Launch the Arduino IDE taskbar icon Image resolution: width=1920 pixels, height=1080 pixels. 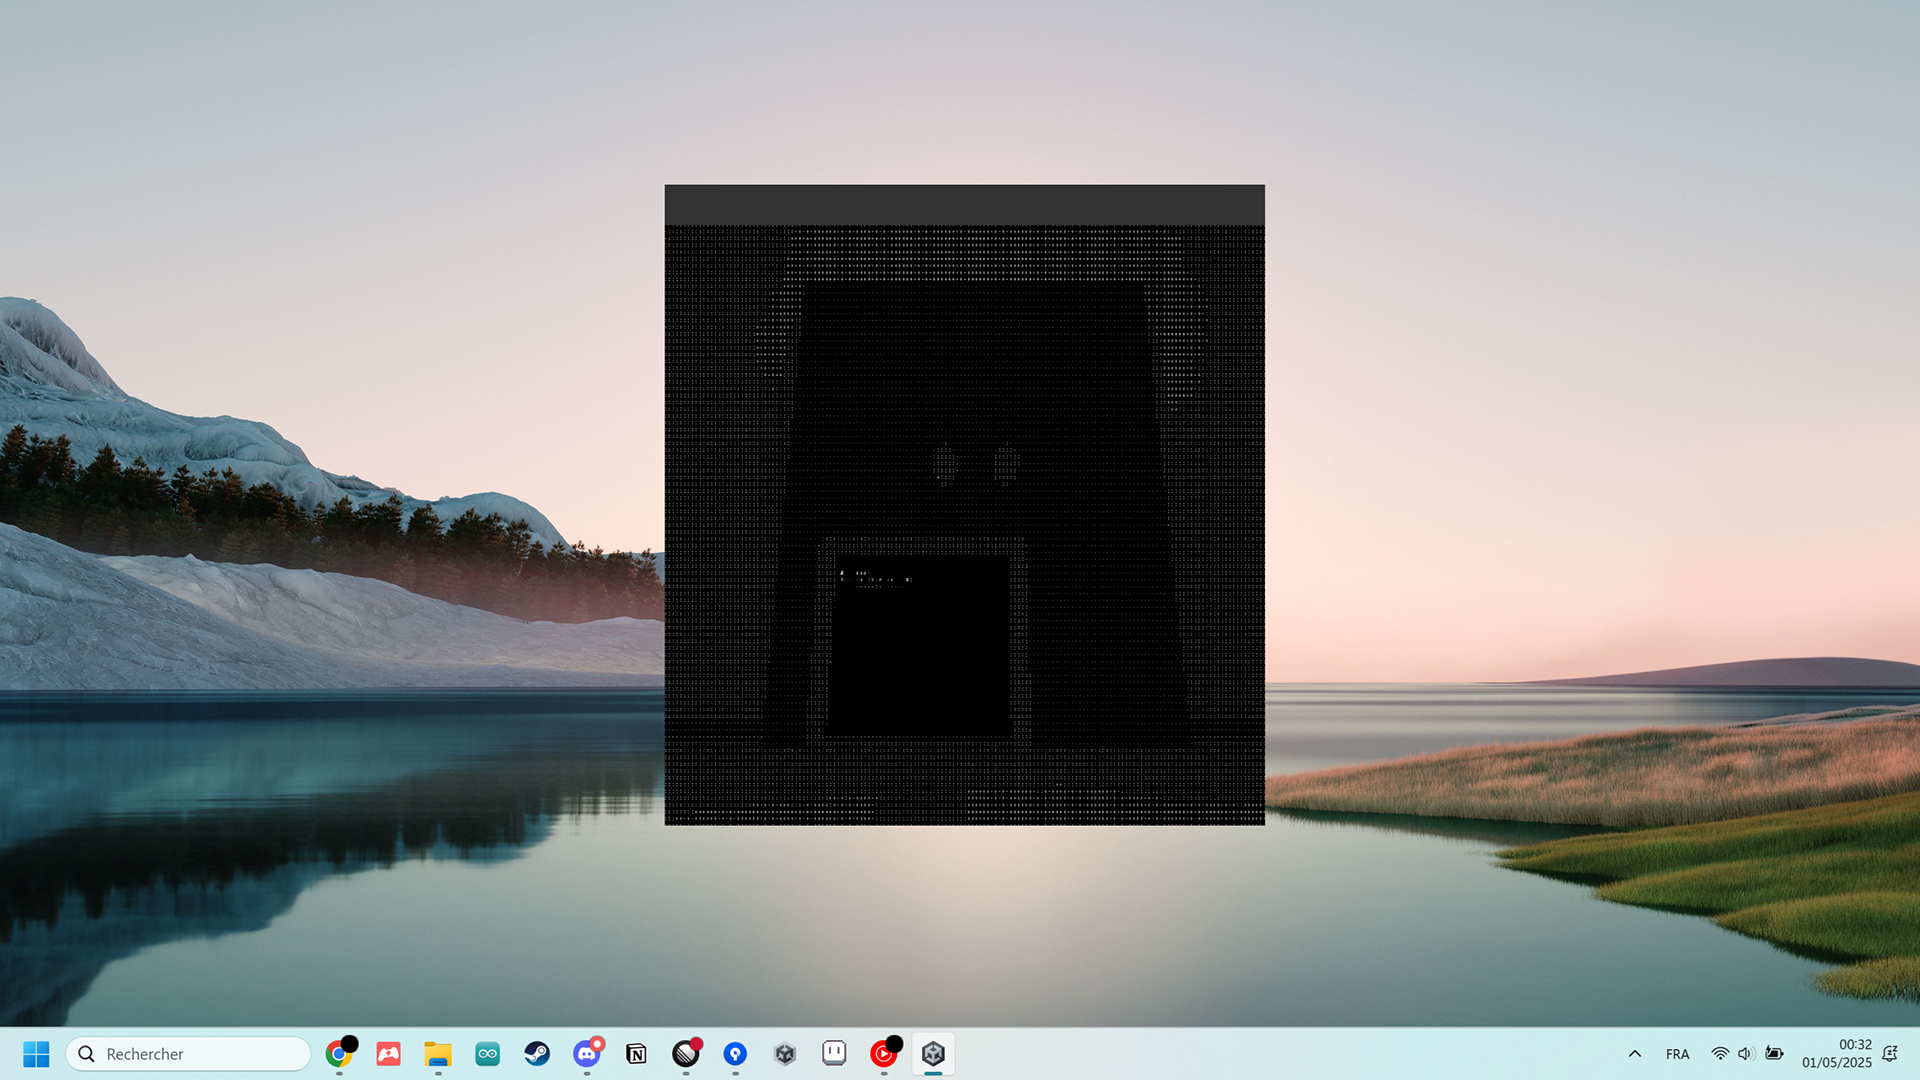pos(487,1054)
